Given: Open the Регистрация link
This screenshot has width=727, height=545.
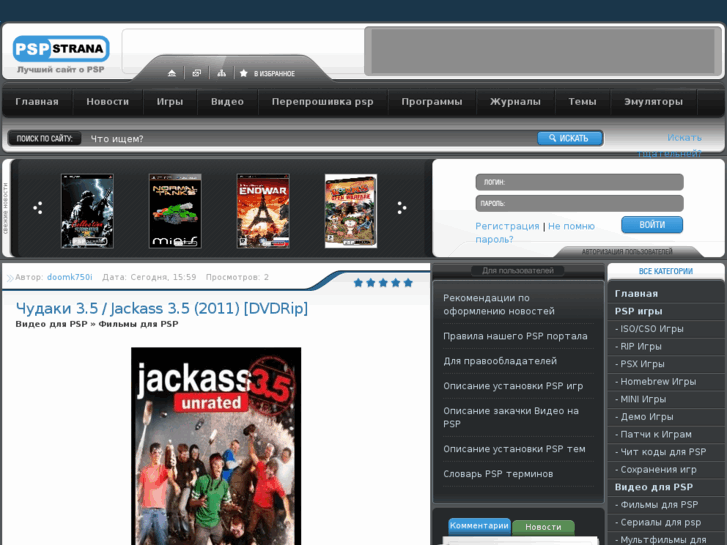Looking at the screenshot, I should [x=507, y=226].
